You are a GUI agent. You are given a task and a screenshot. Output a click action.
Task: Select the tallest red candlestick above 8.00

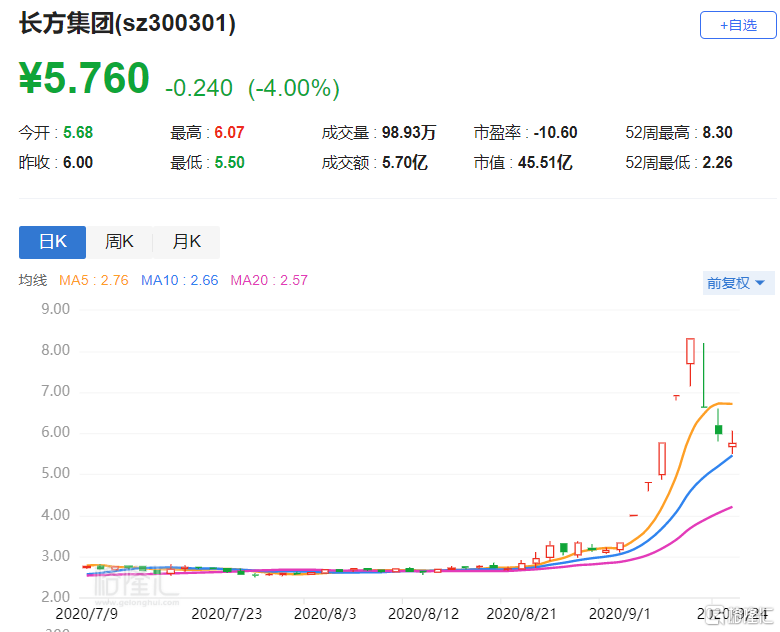tap(690, 351)
